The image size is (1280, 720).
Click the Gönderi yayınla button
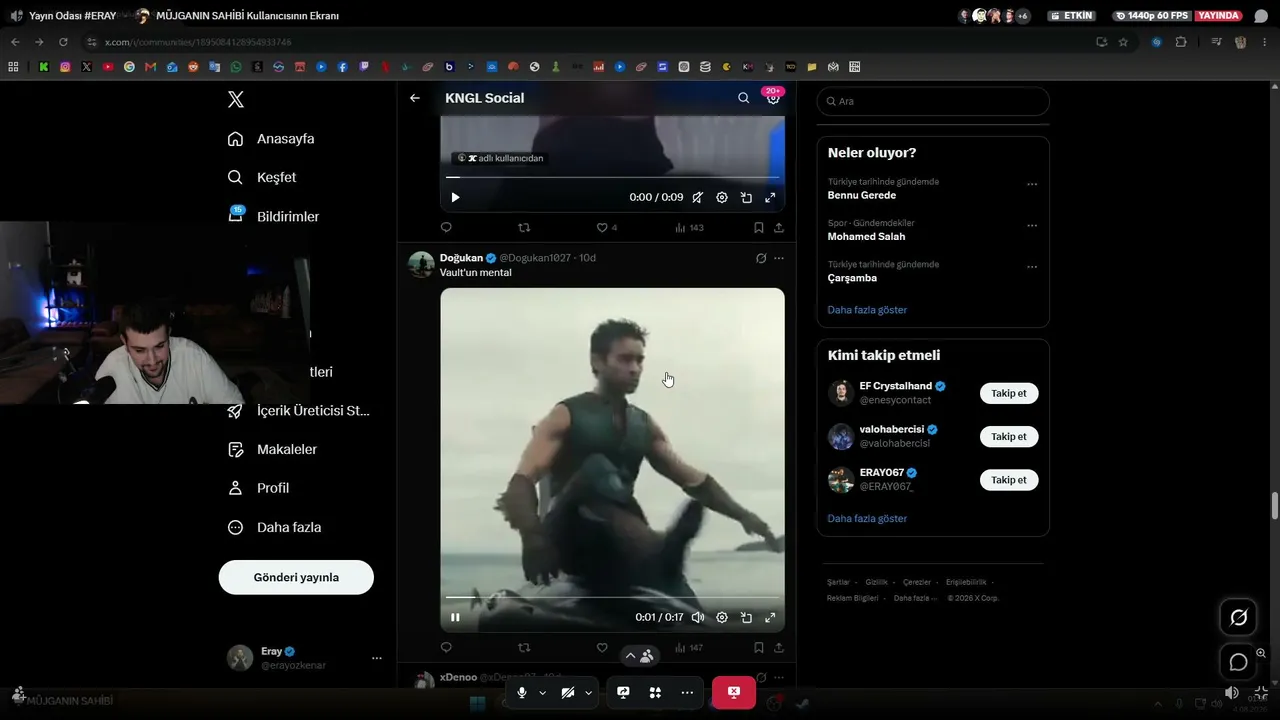pos(296,577)
